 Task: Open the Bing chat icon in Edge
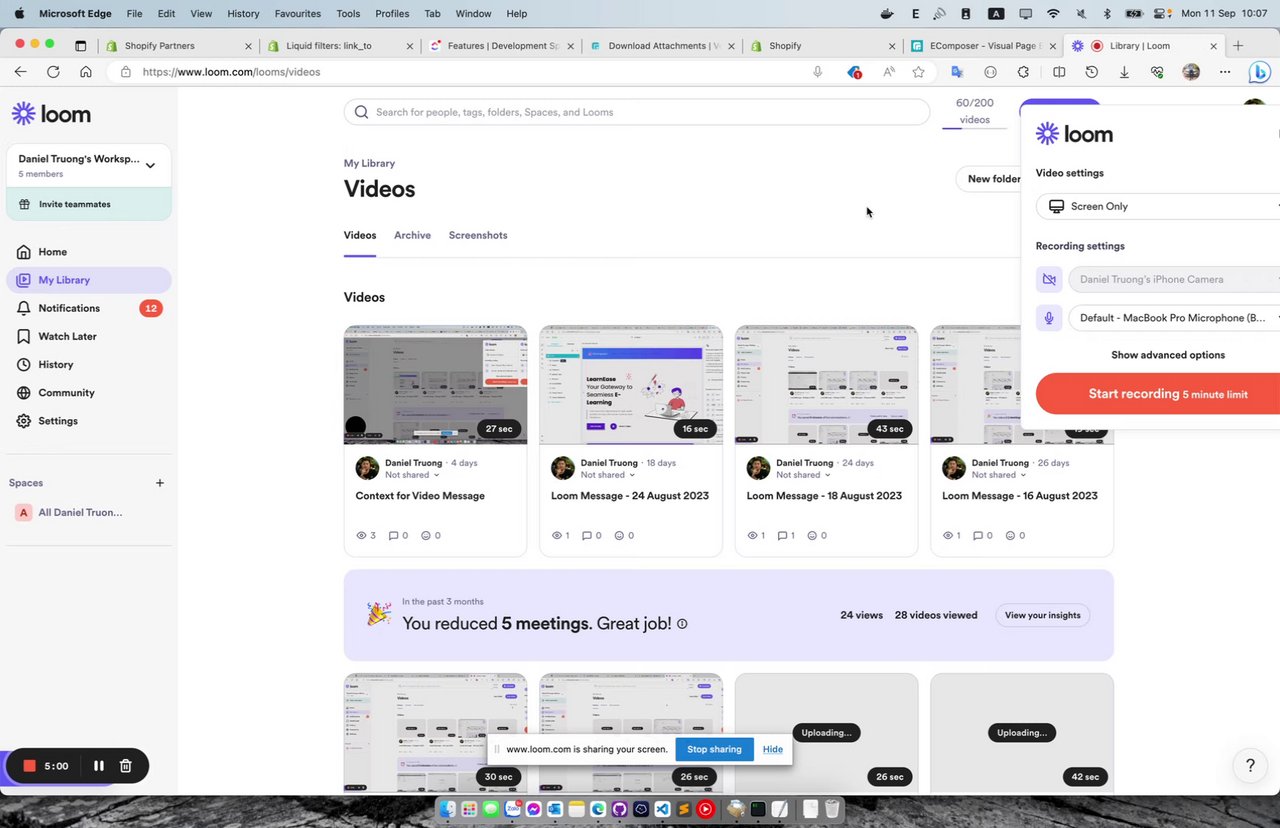click(x=1260, y=72)
